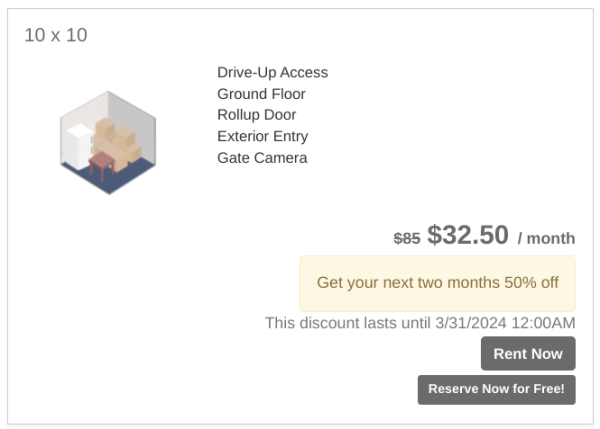600x429 pixels.
Task: Click the word 'Get' in promo banner
Action: coord(330,283)
